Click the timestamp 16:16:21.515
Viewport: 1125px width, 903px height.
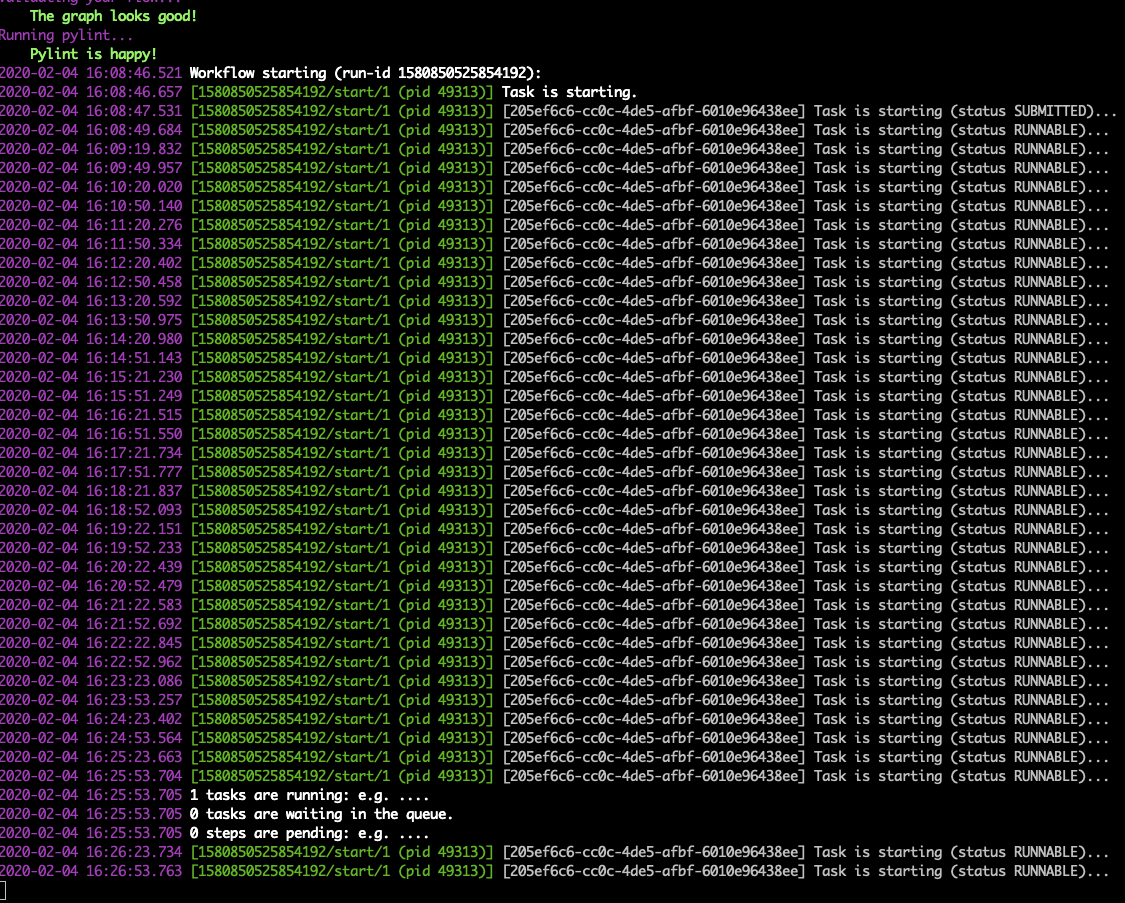(x=134, y=415)
